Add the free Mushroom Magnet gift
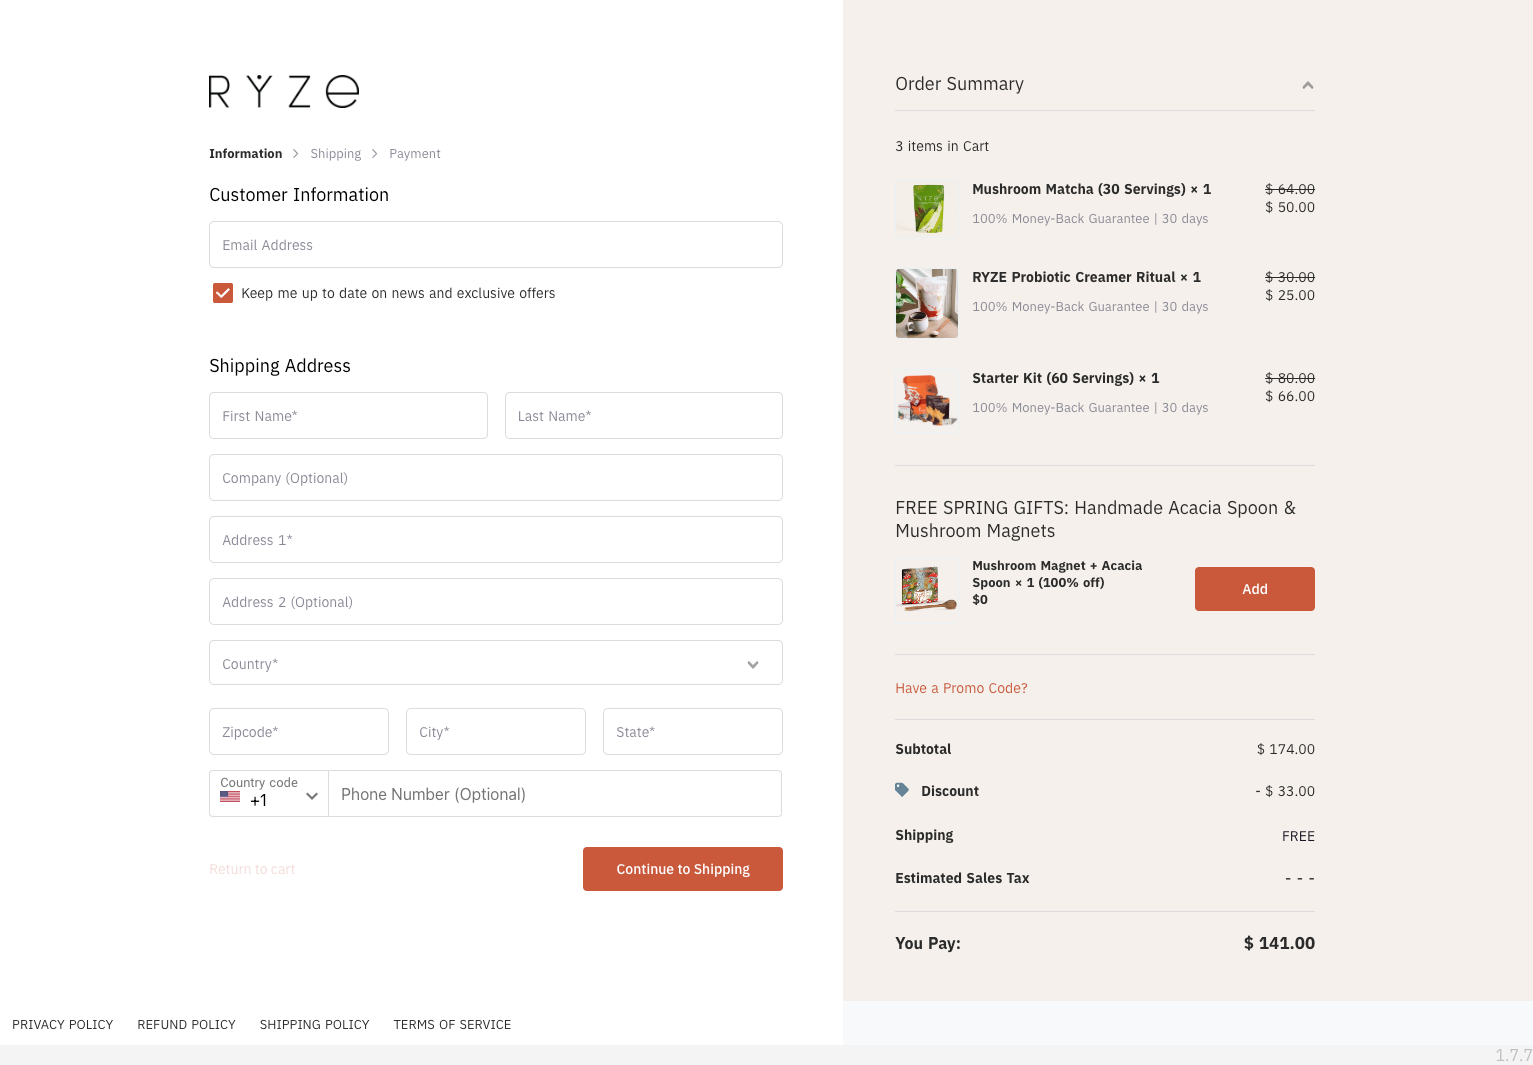1533x1065 pixels. pyautogui.click(x=1255, y=589)
